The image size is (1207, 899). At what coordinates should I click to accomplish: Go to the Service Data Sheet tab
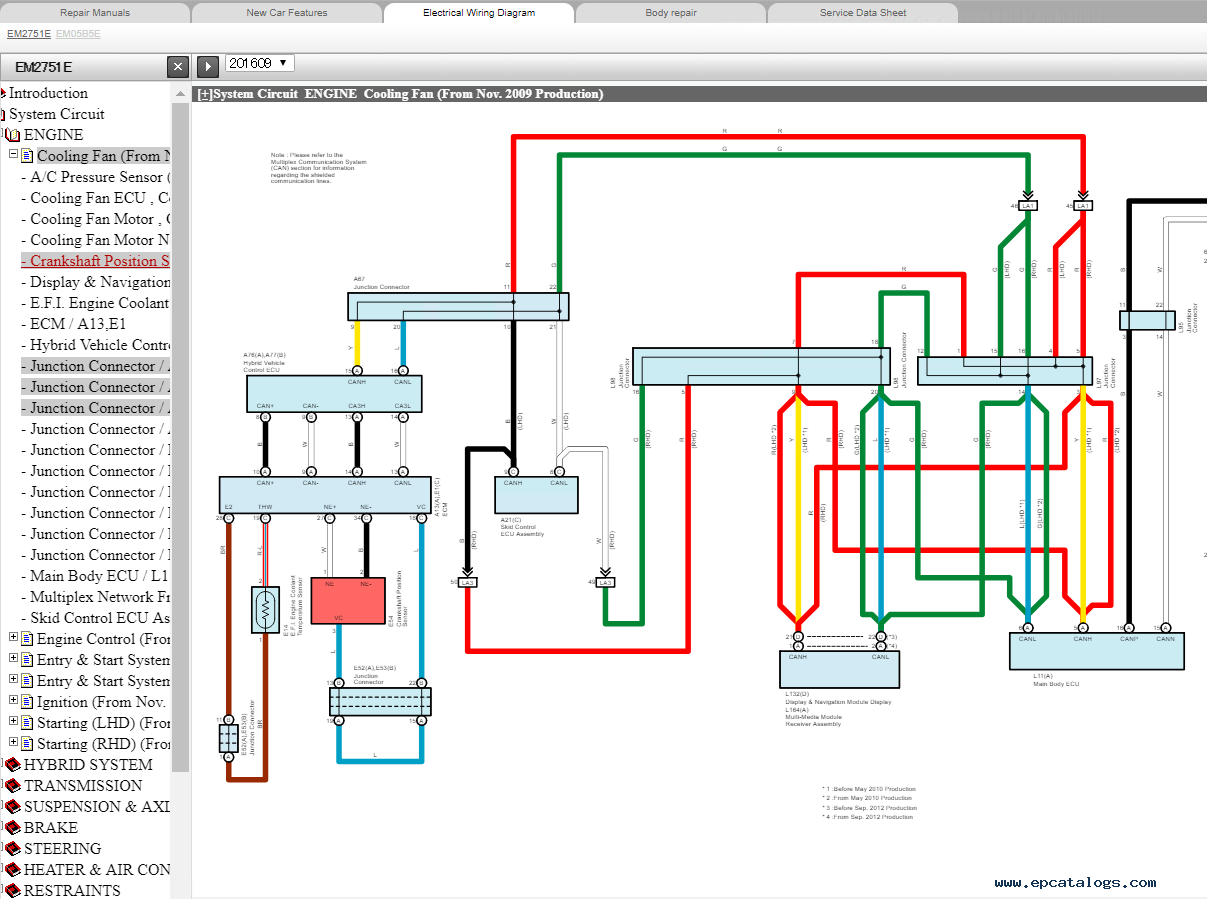[x=863, y=13]
